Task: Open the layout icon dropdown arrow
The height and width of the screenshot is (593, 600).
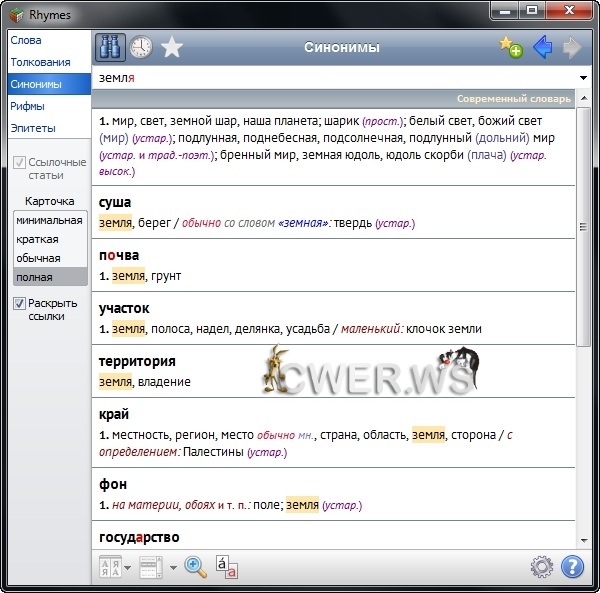Action: (173, 568)
